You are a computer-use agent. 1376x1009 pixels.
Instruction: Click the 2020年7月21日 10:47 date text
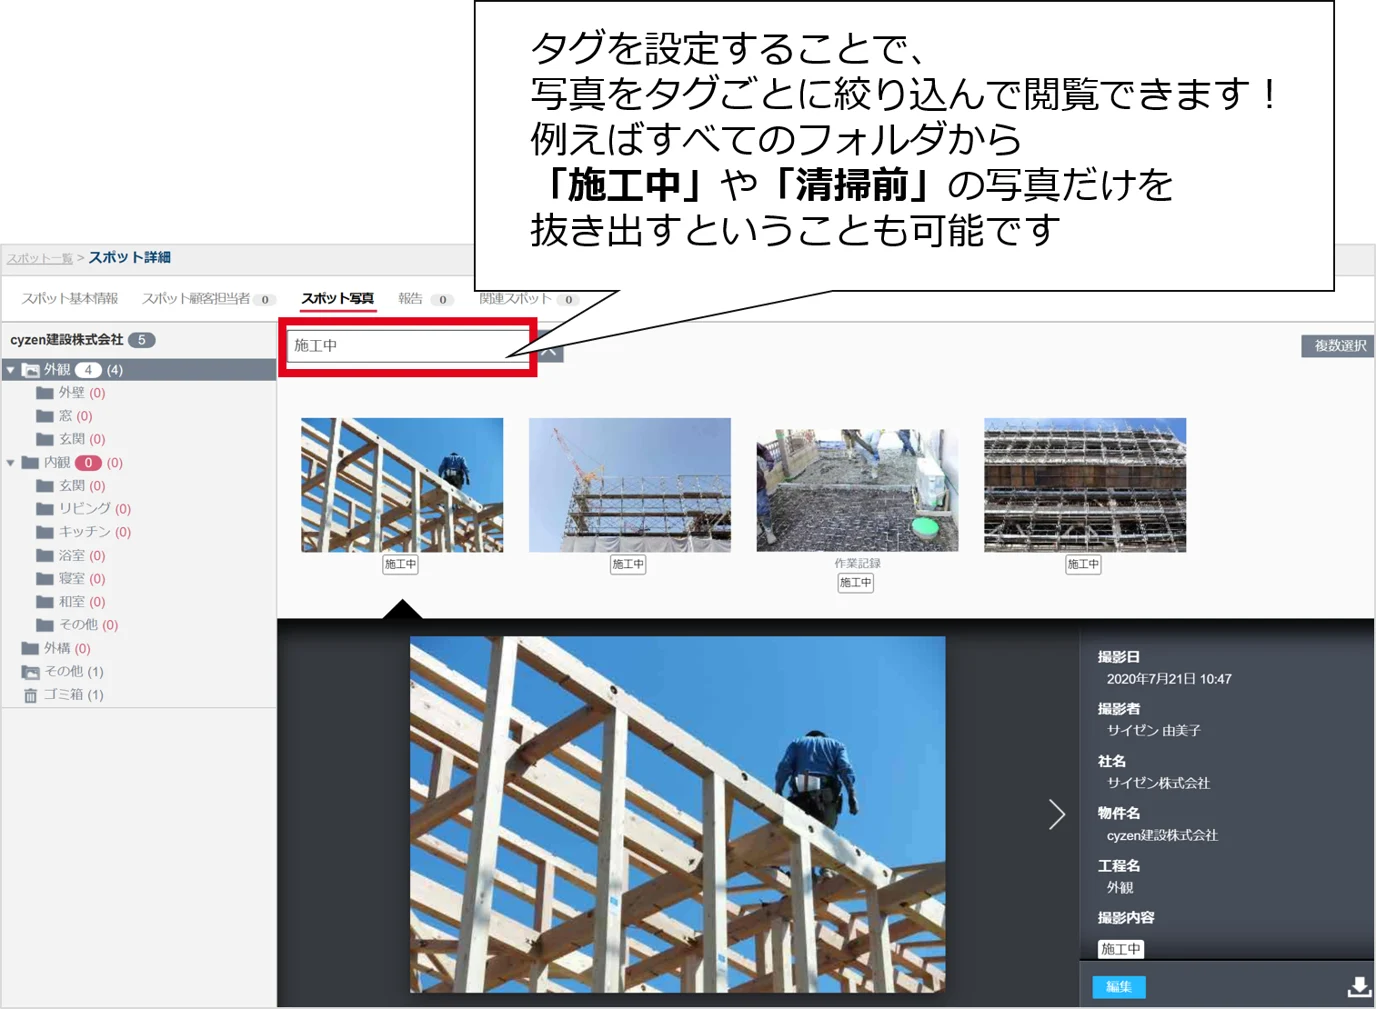[1169, 679]
